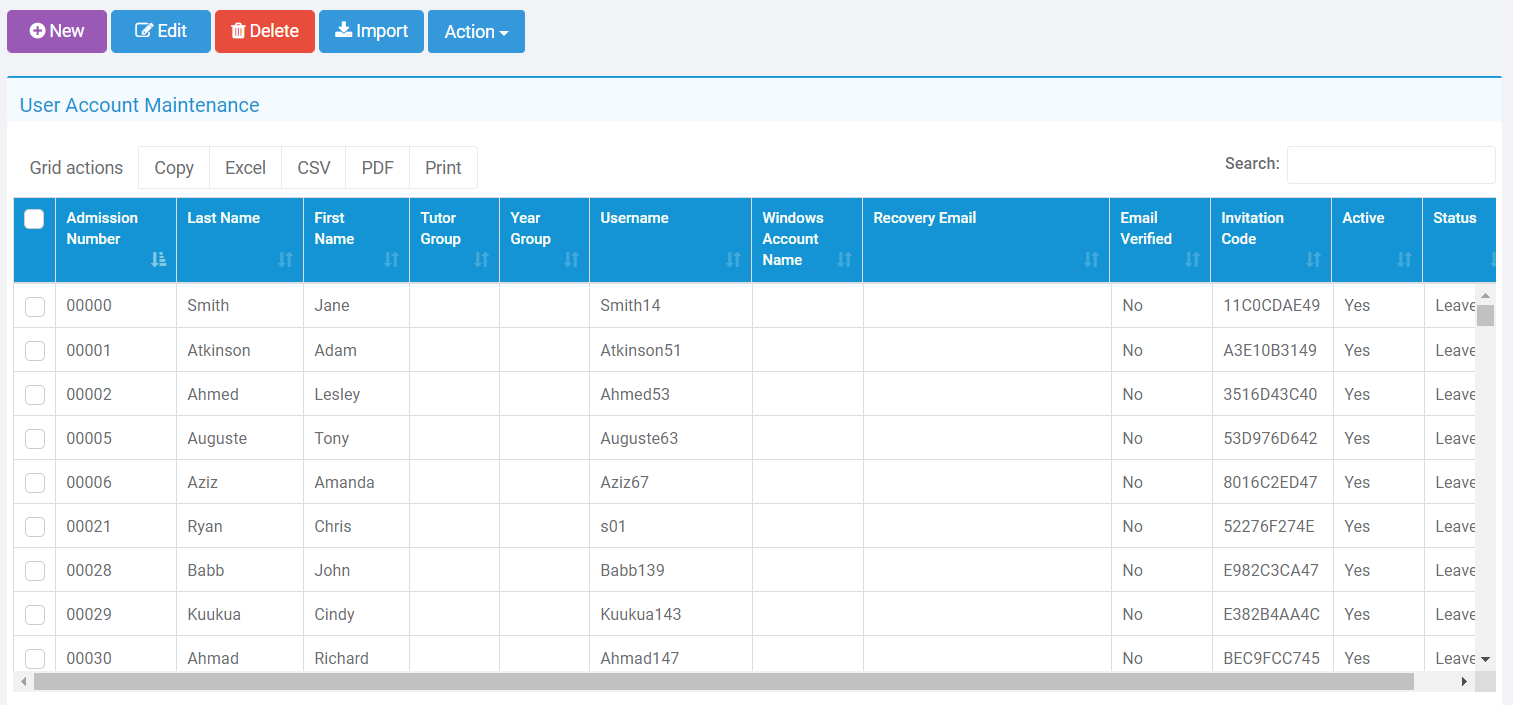The height and width of the screenshot is (705, 1513).
Task: Check the row checkbox for Amanda Aziz
Action: [34, 482]
